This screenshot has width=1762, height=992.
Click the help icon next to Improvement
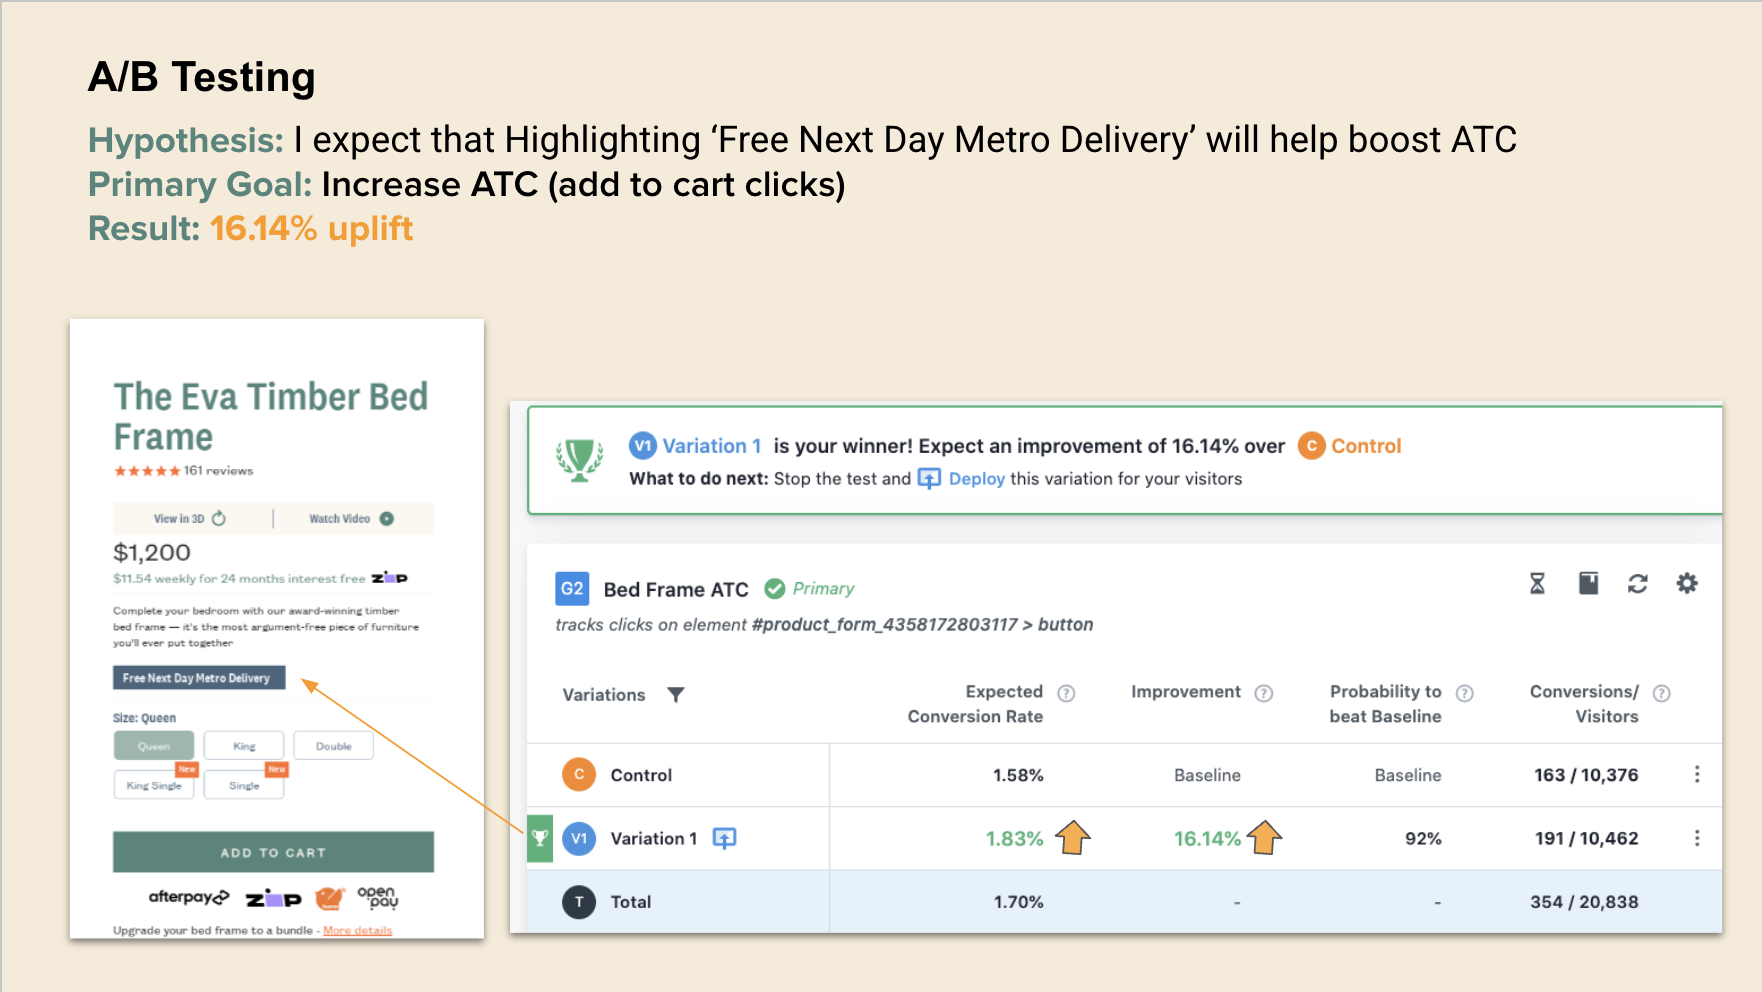(1264, 693)
